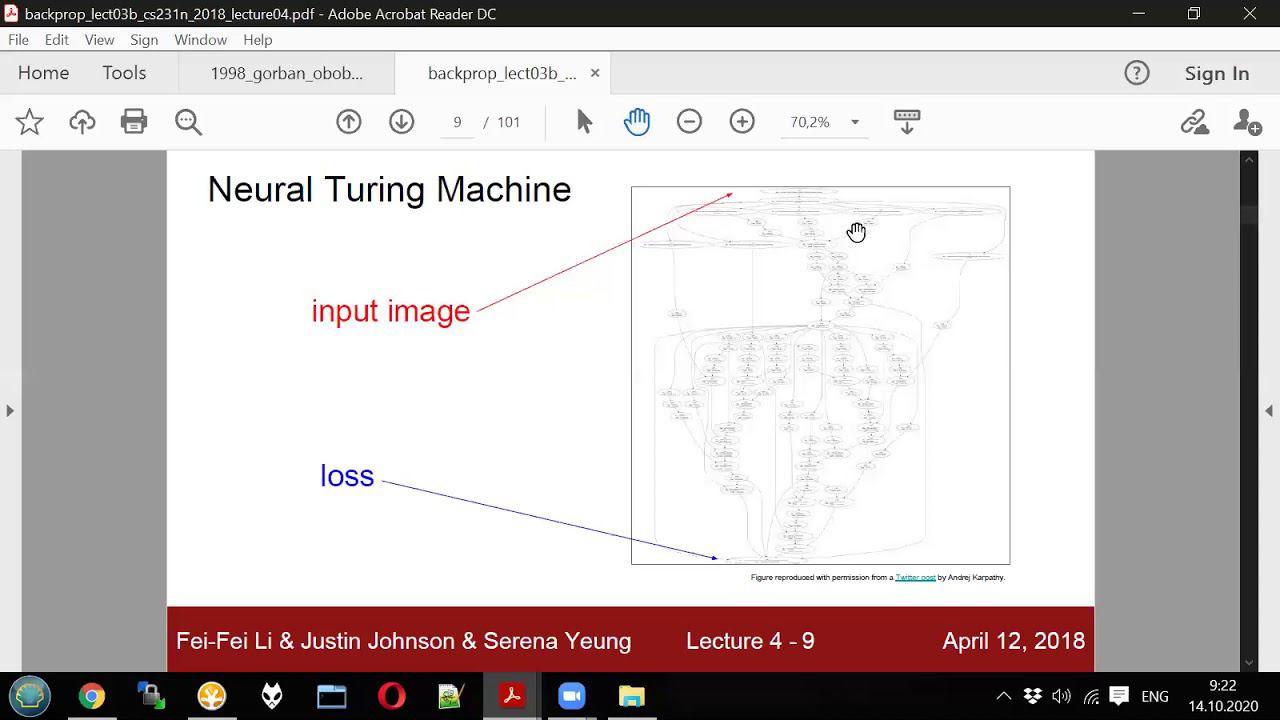This screenshot has height=720, width=1280.
Task: Click the Sign In button
Action: click(x=1217, y=73)
